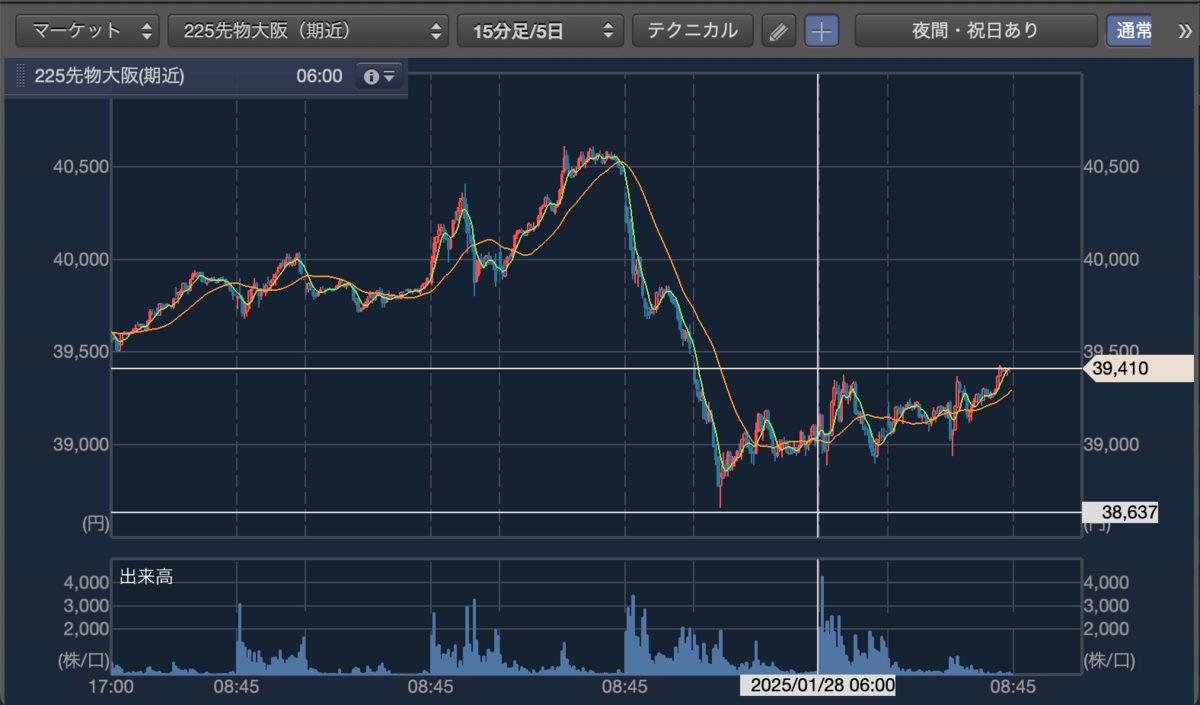This screenshot has height=705, width=1200.
Task: Click the 出来高 volume panel label
Action: pos(146,577)
